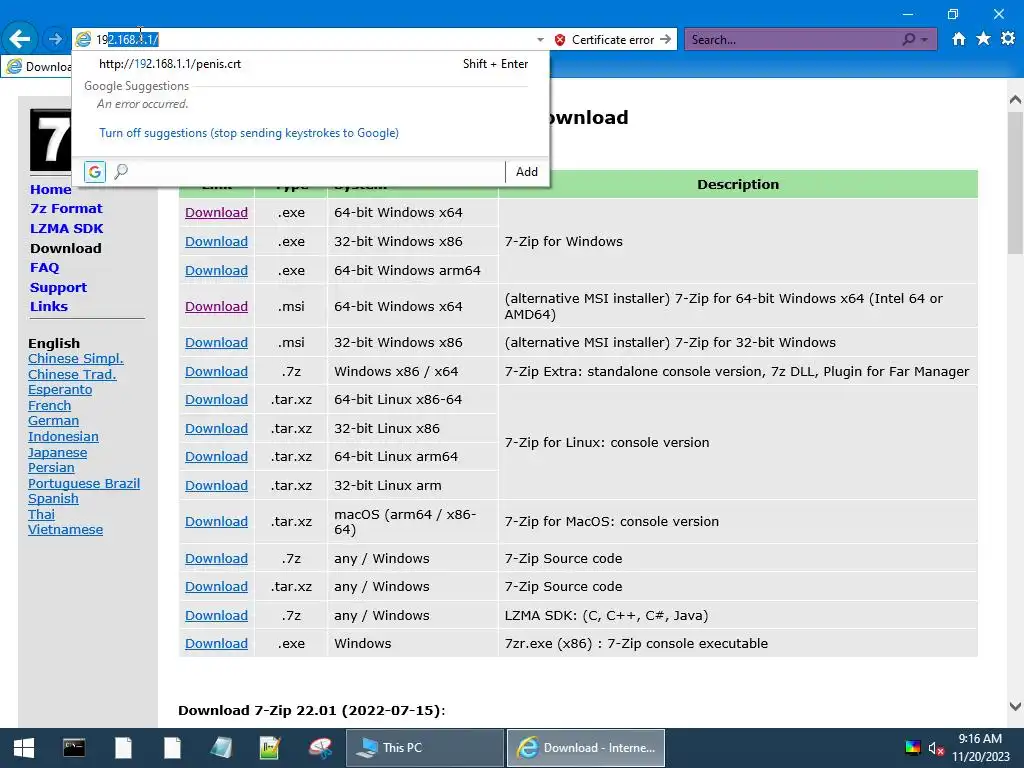Switch language to German
This screenshot has width=1024, height=768.
(x=54, y=421)
